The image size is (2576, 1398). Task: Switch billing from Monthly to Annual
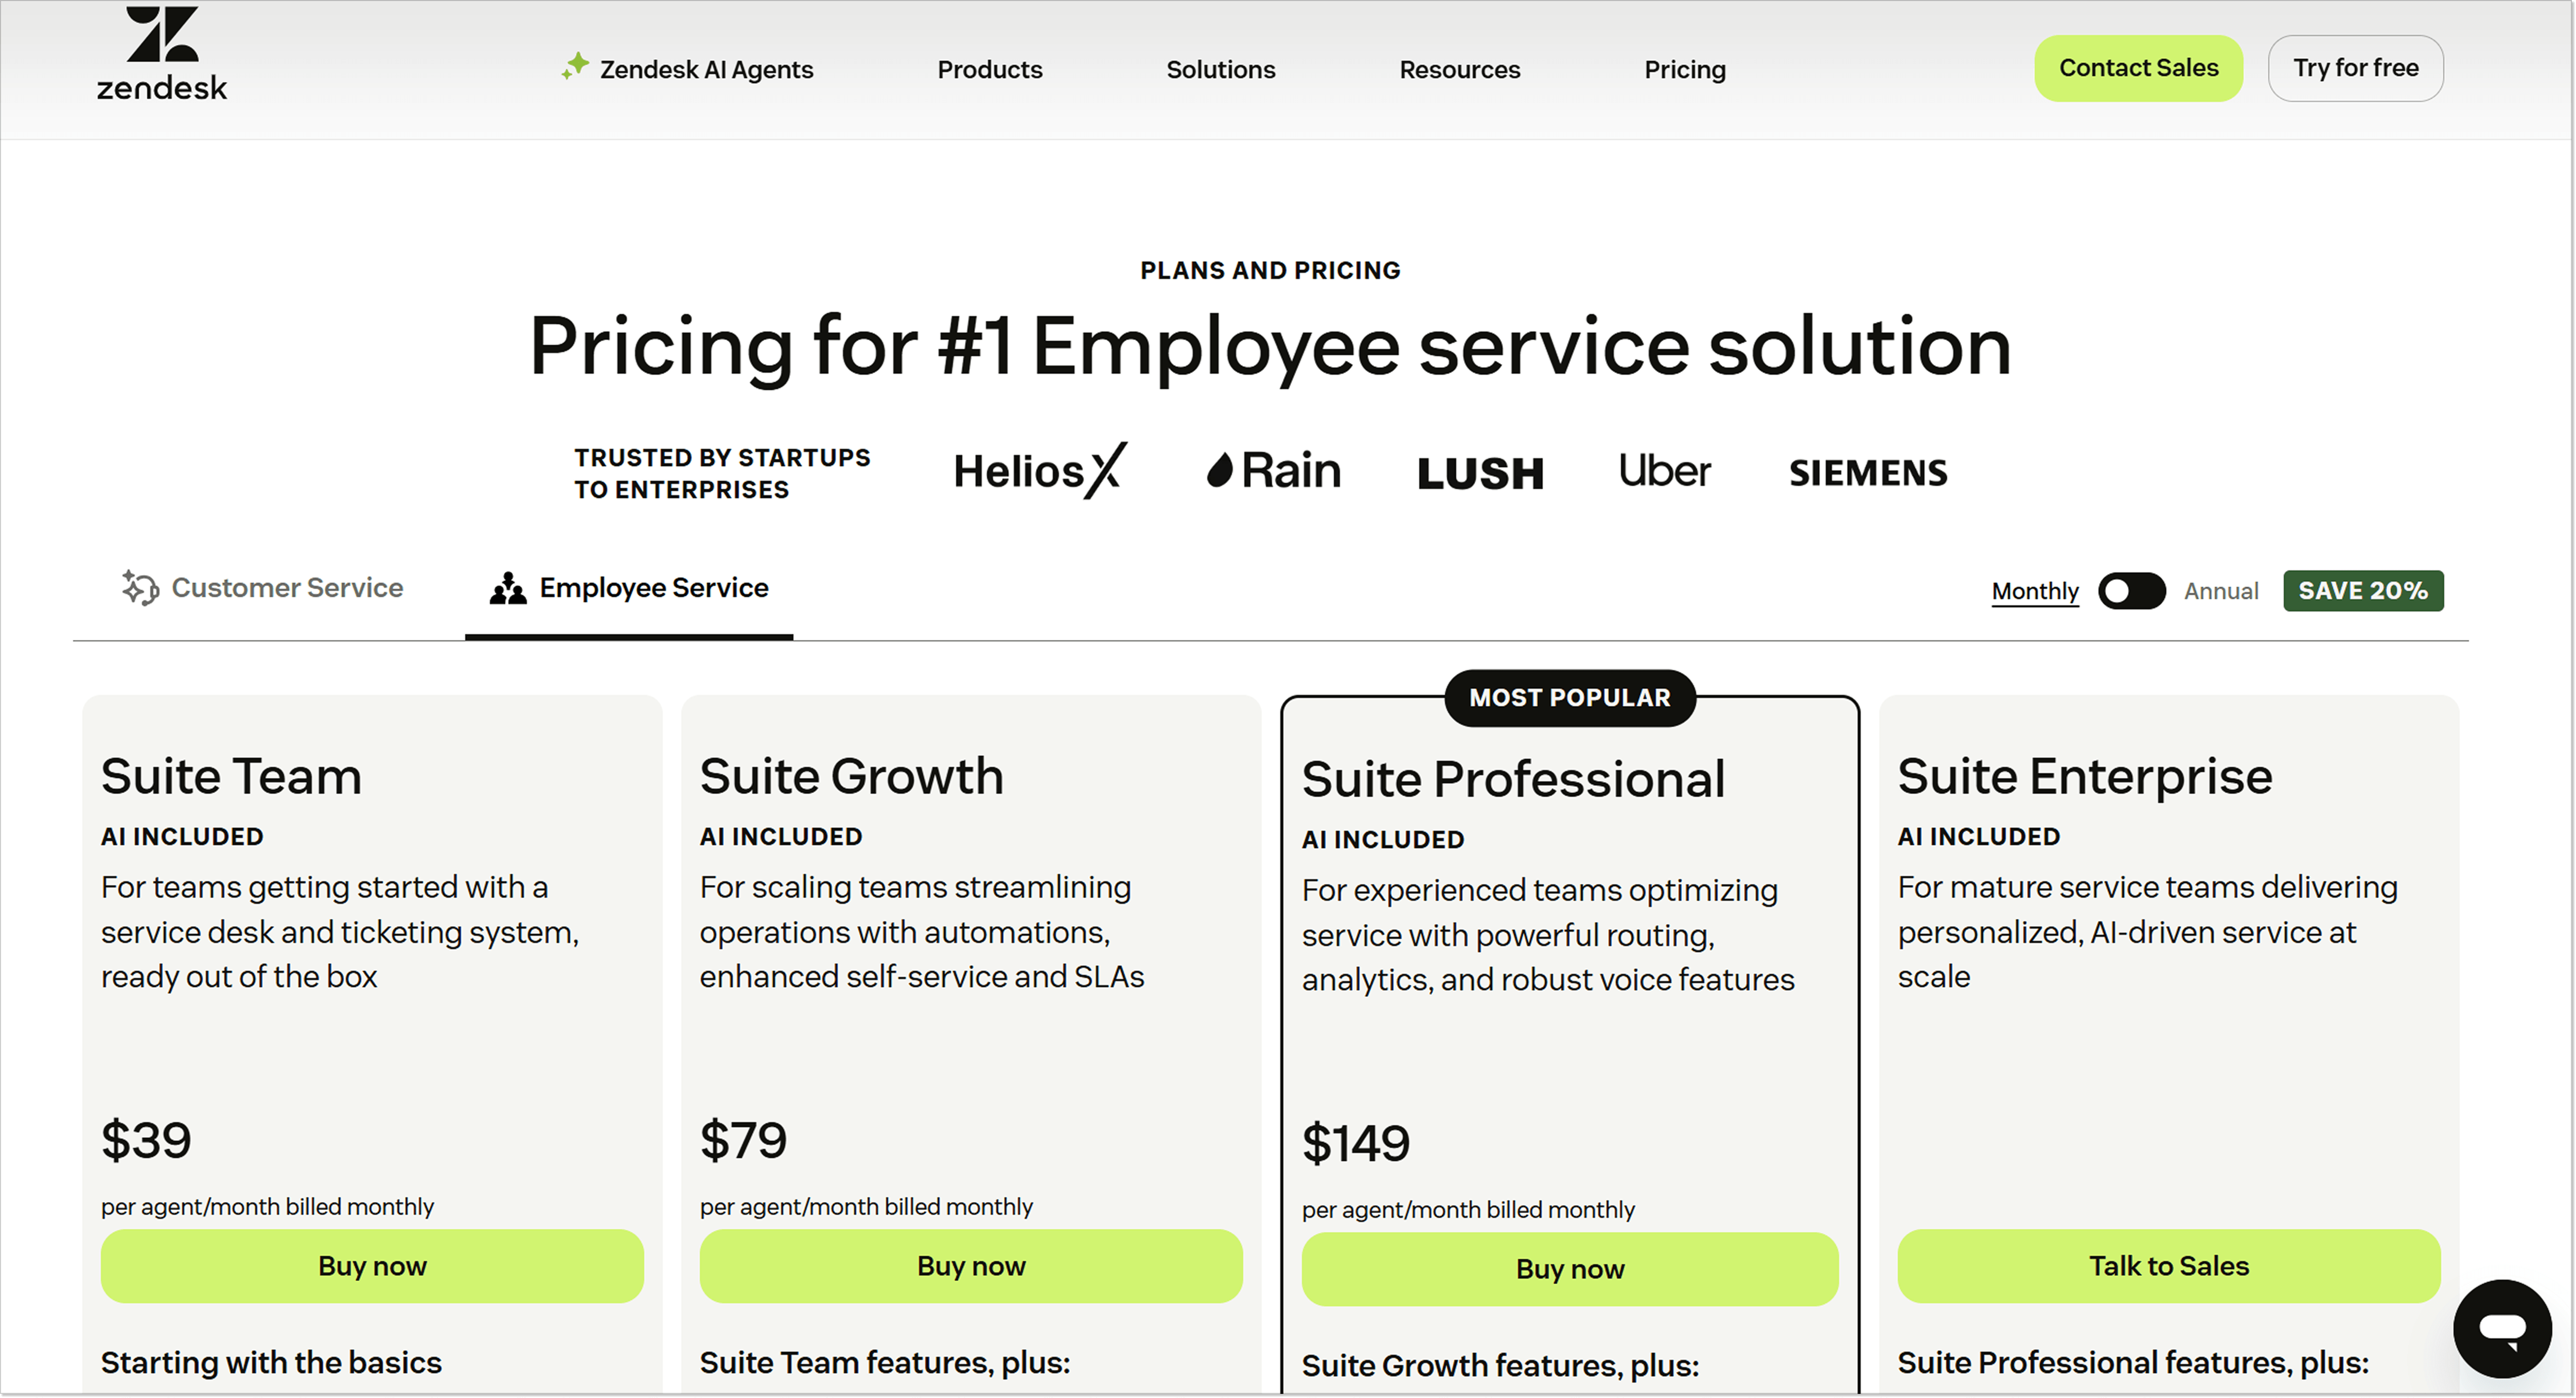pyautogui.click(x=2221, y=591)
